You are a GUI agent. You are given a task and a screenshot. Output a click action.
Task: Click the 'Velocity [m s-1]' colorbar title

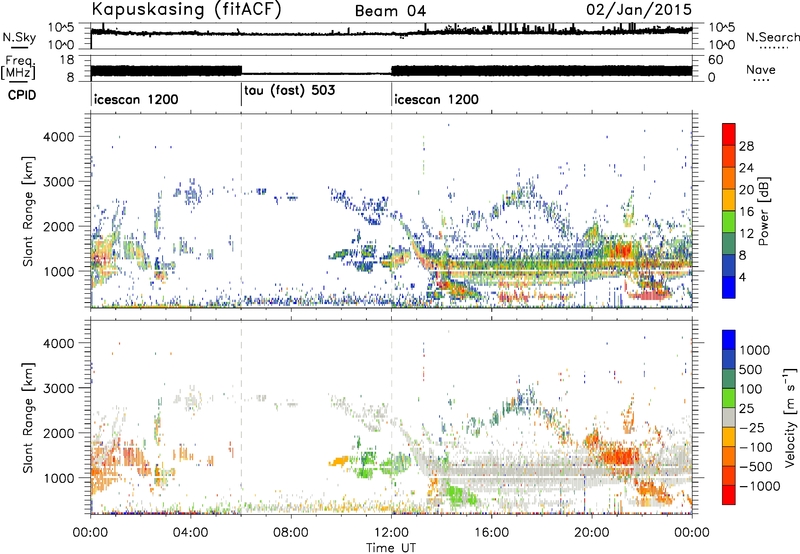pos(790,417)
